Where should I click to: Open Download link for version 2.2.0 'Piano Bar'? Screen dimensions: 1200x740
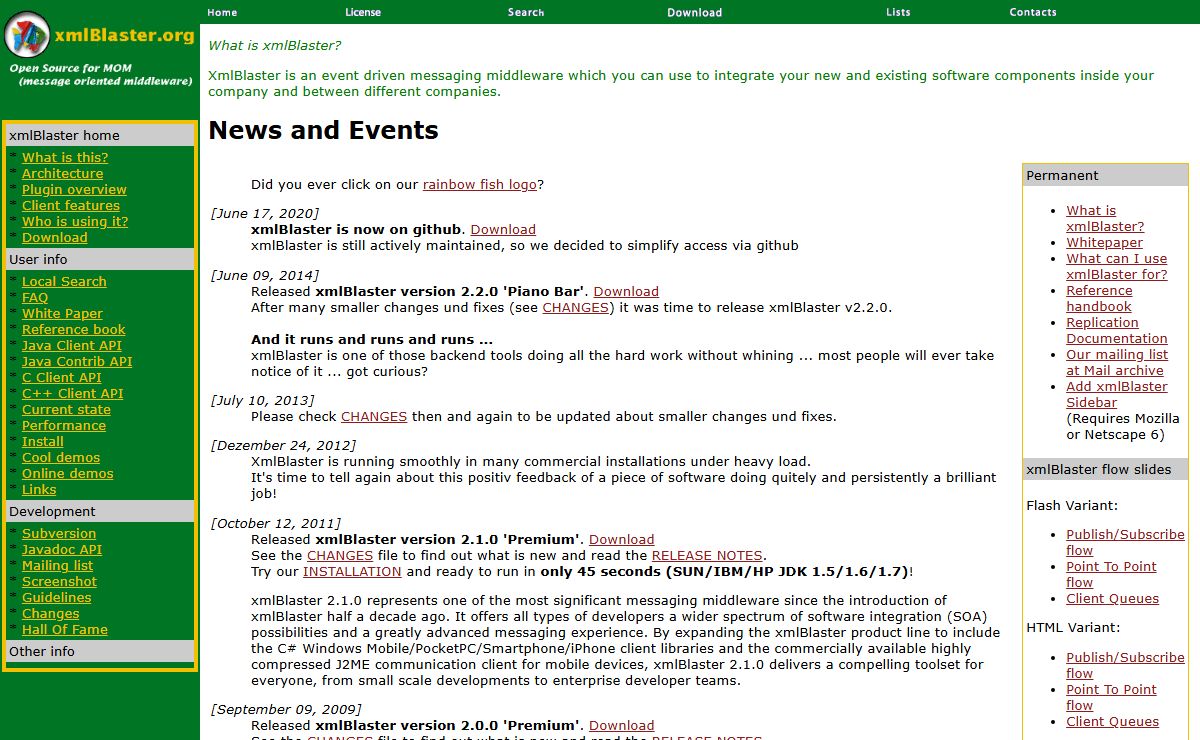(x=626, y=291)
